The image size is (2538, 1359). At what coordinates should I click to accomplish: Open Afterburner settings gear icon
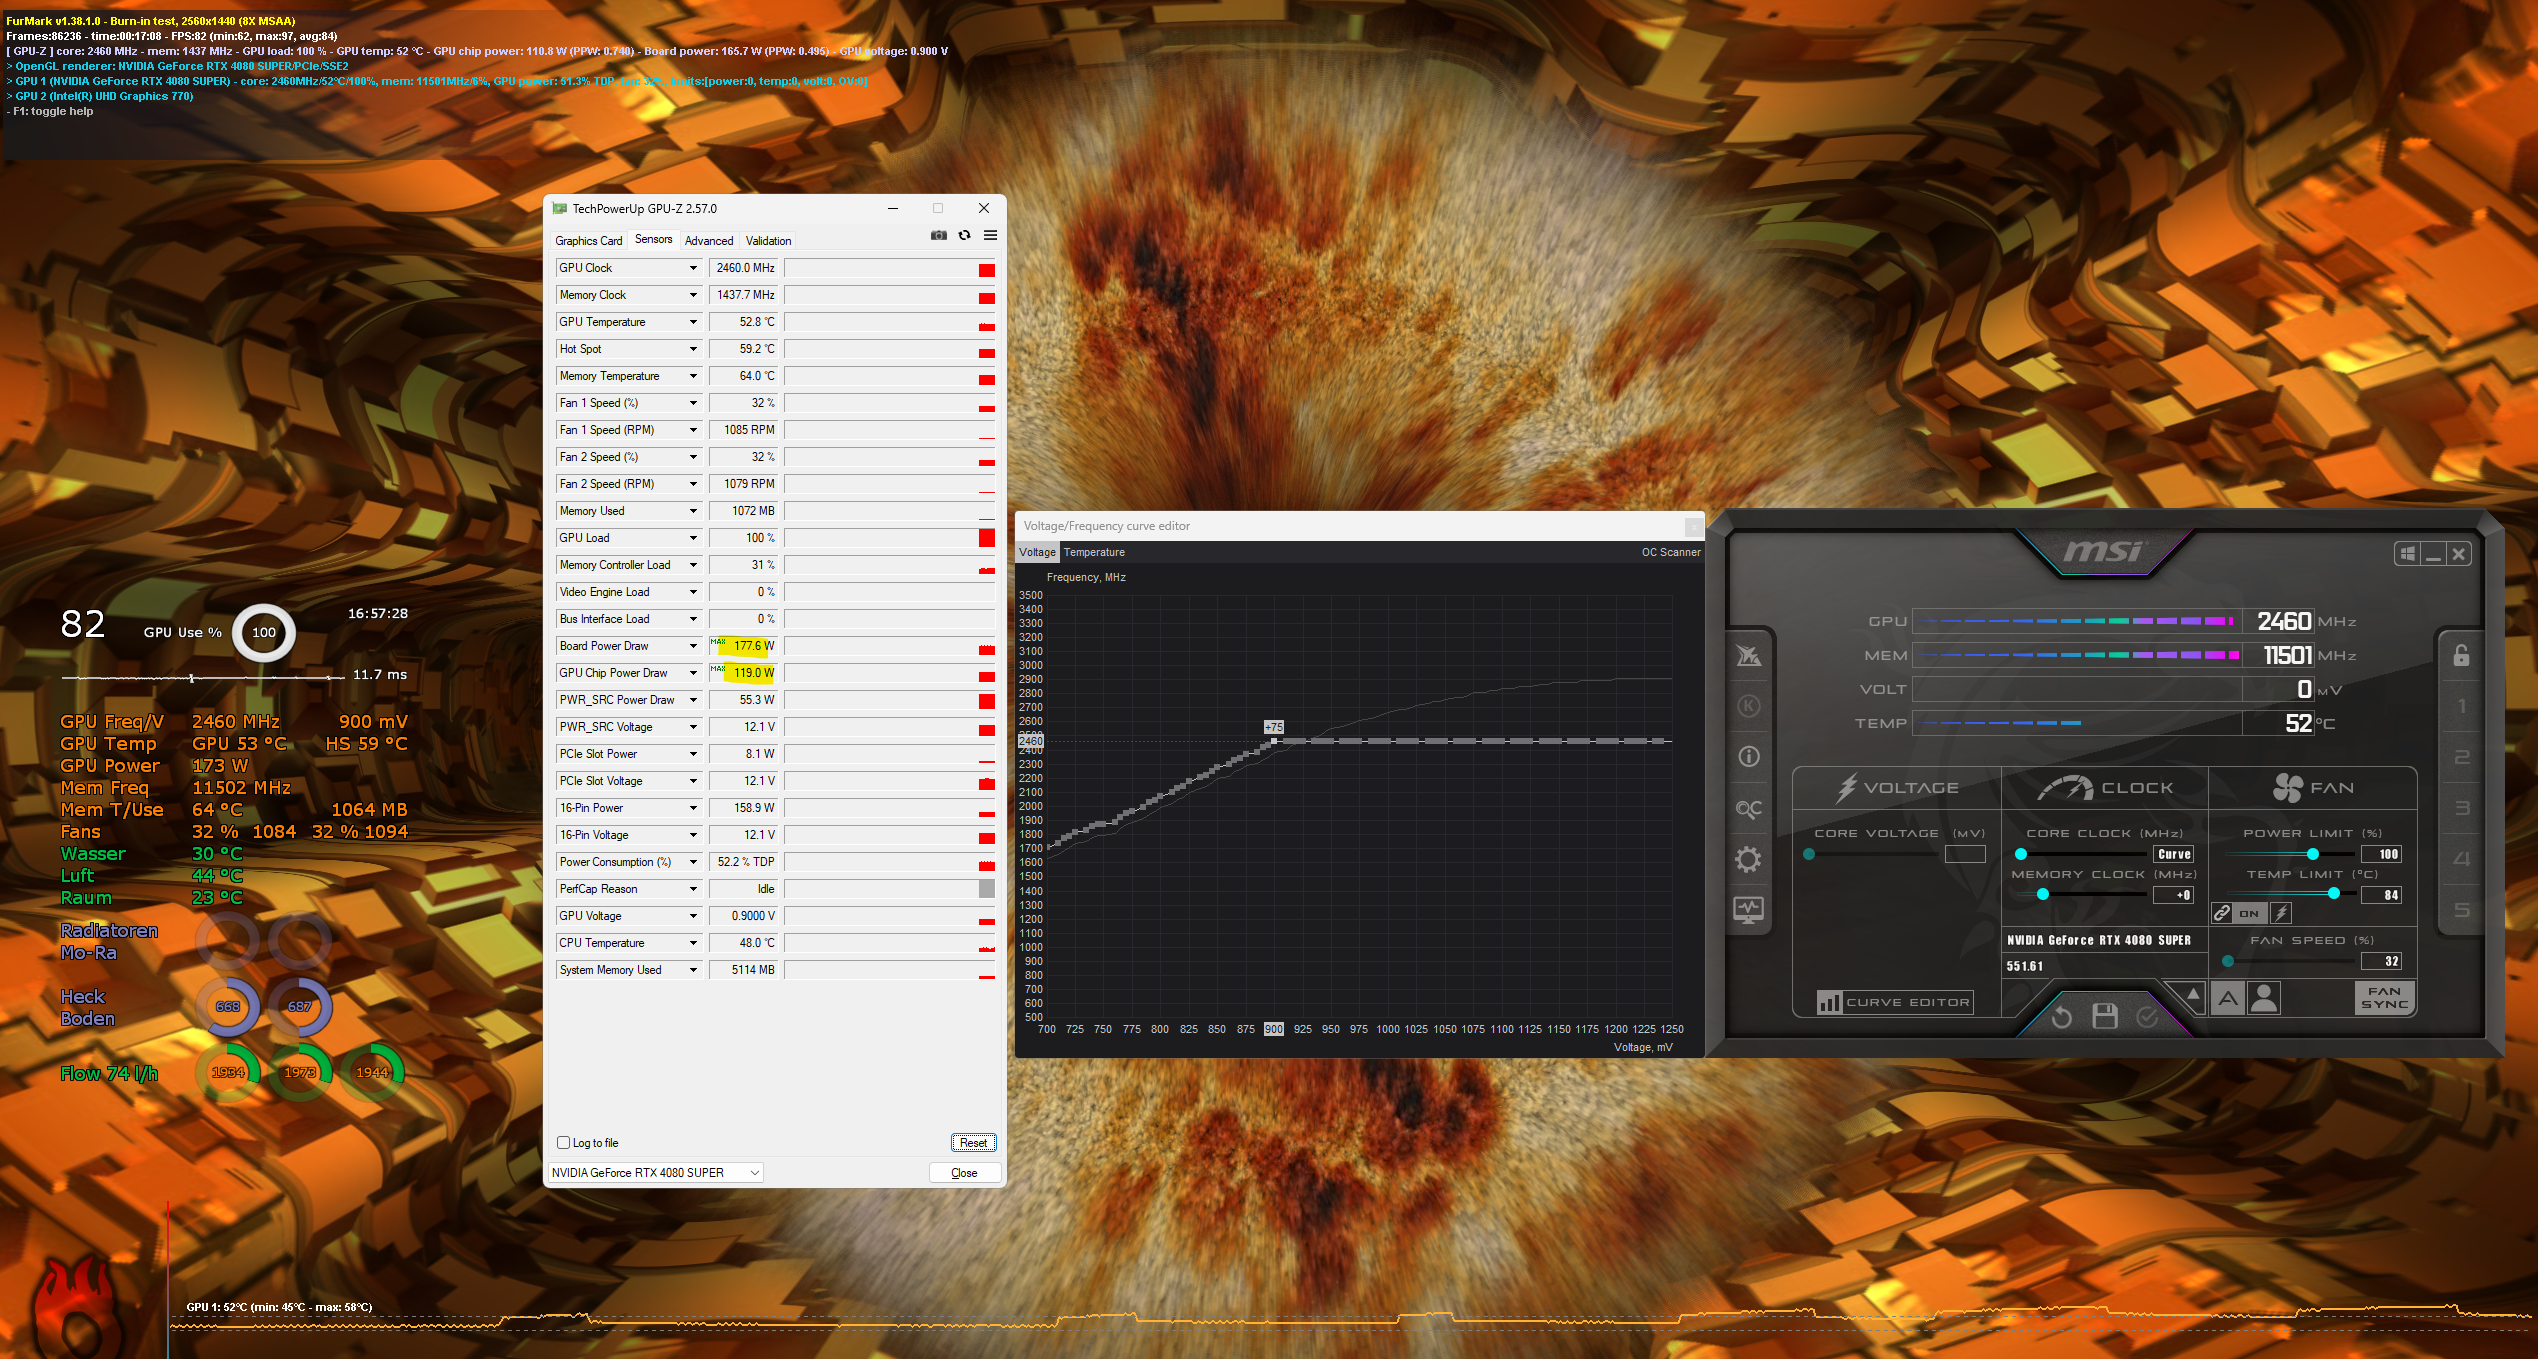(x=1748, y=859)
